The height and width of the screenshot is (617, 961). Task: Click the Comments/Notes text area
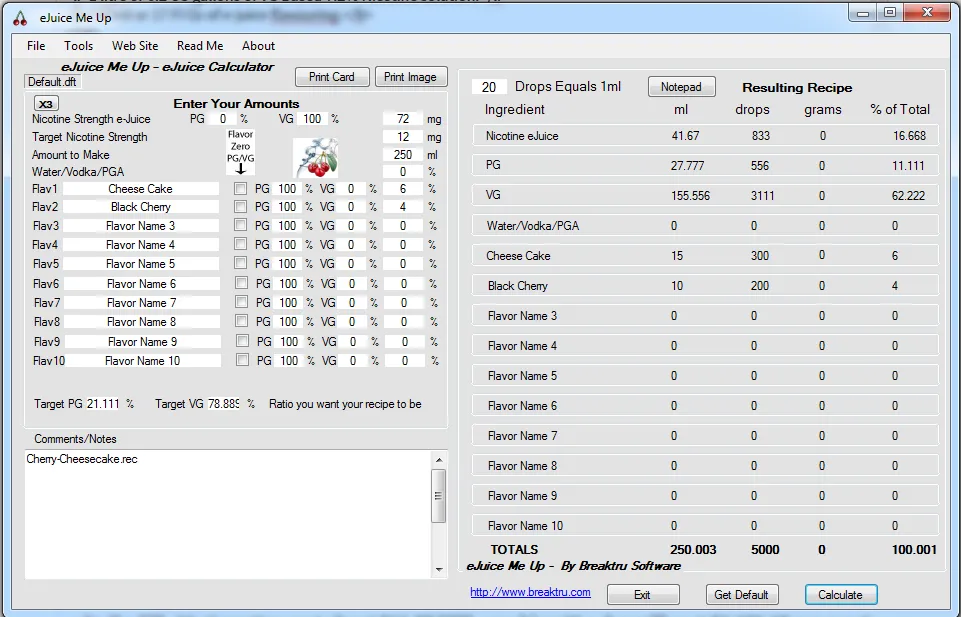point(228,515)
